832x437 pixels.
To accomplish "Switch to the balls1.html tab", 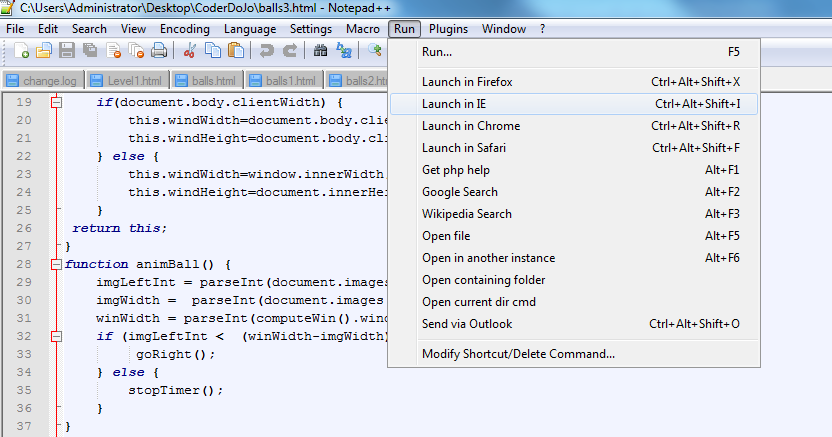I will pyautogui.click(x=284, y=81).
